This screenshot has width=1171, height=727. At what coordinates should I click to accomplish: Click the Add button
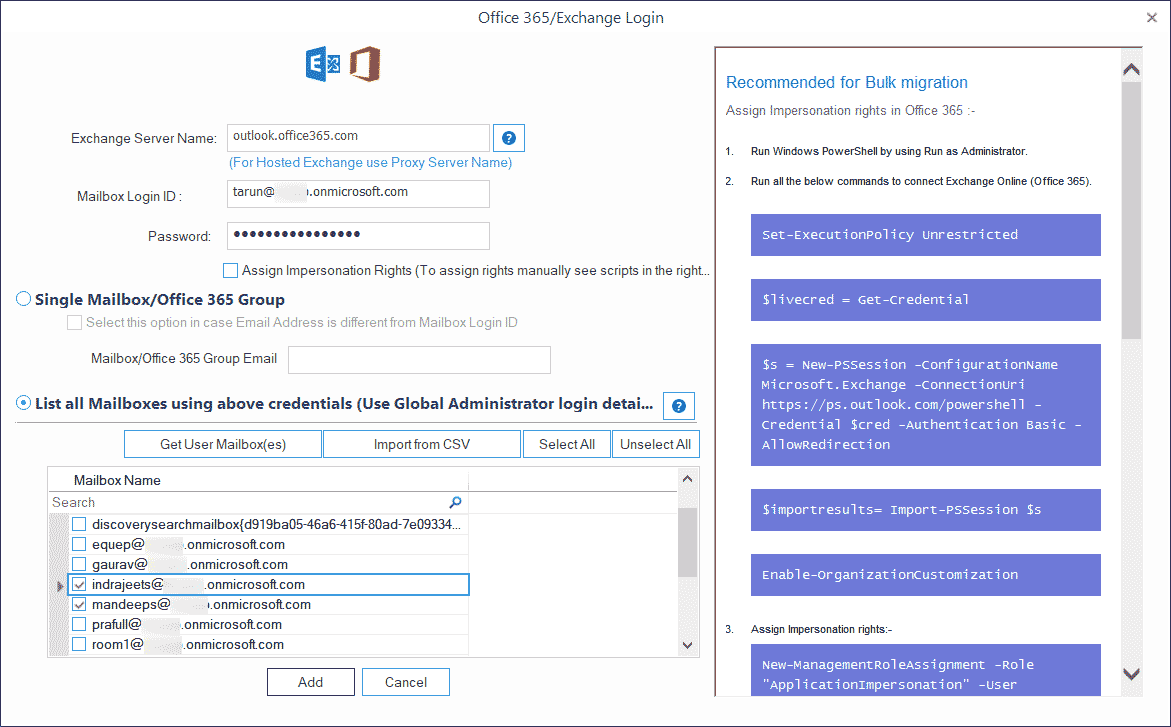[x=311, y=682]
